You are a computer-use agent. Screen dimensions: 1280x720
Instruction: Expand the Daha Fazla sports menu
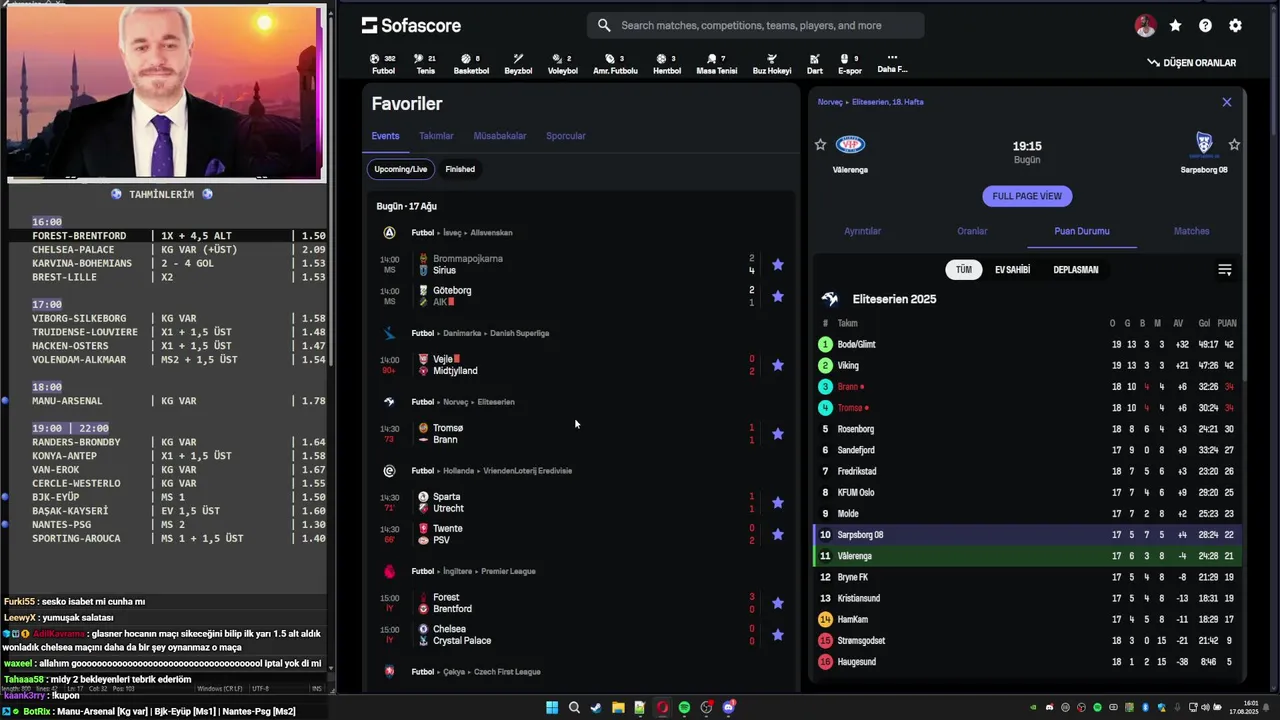[892, 64]
